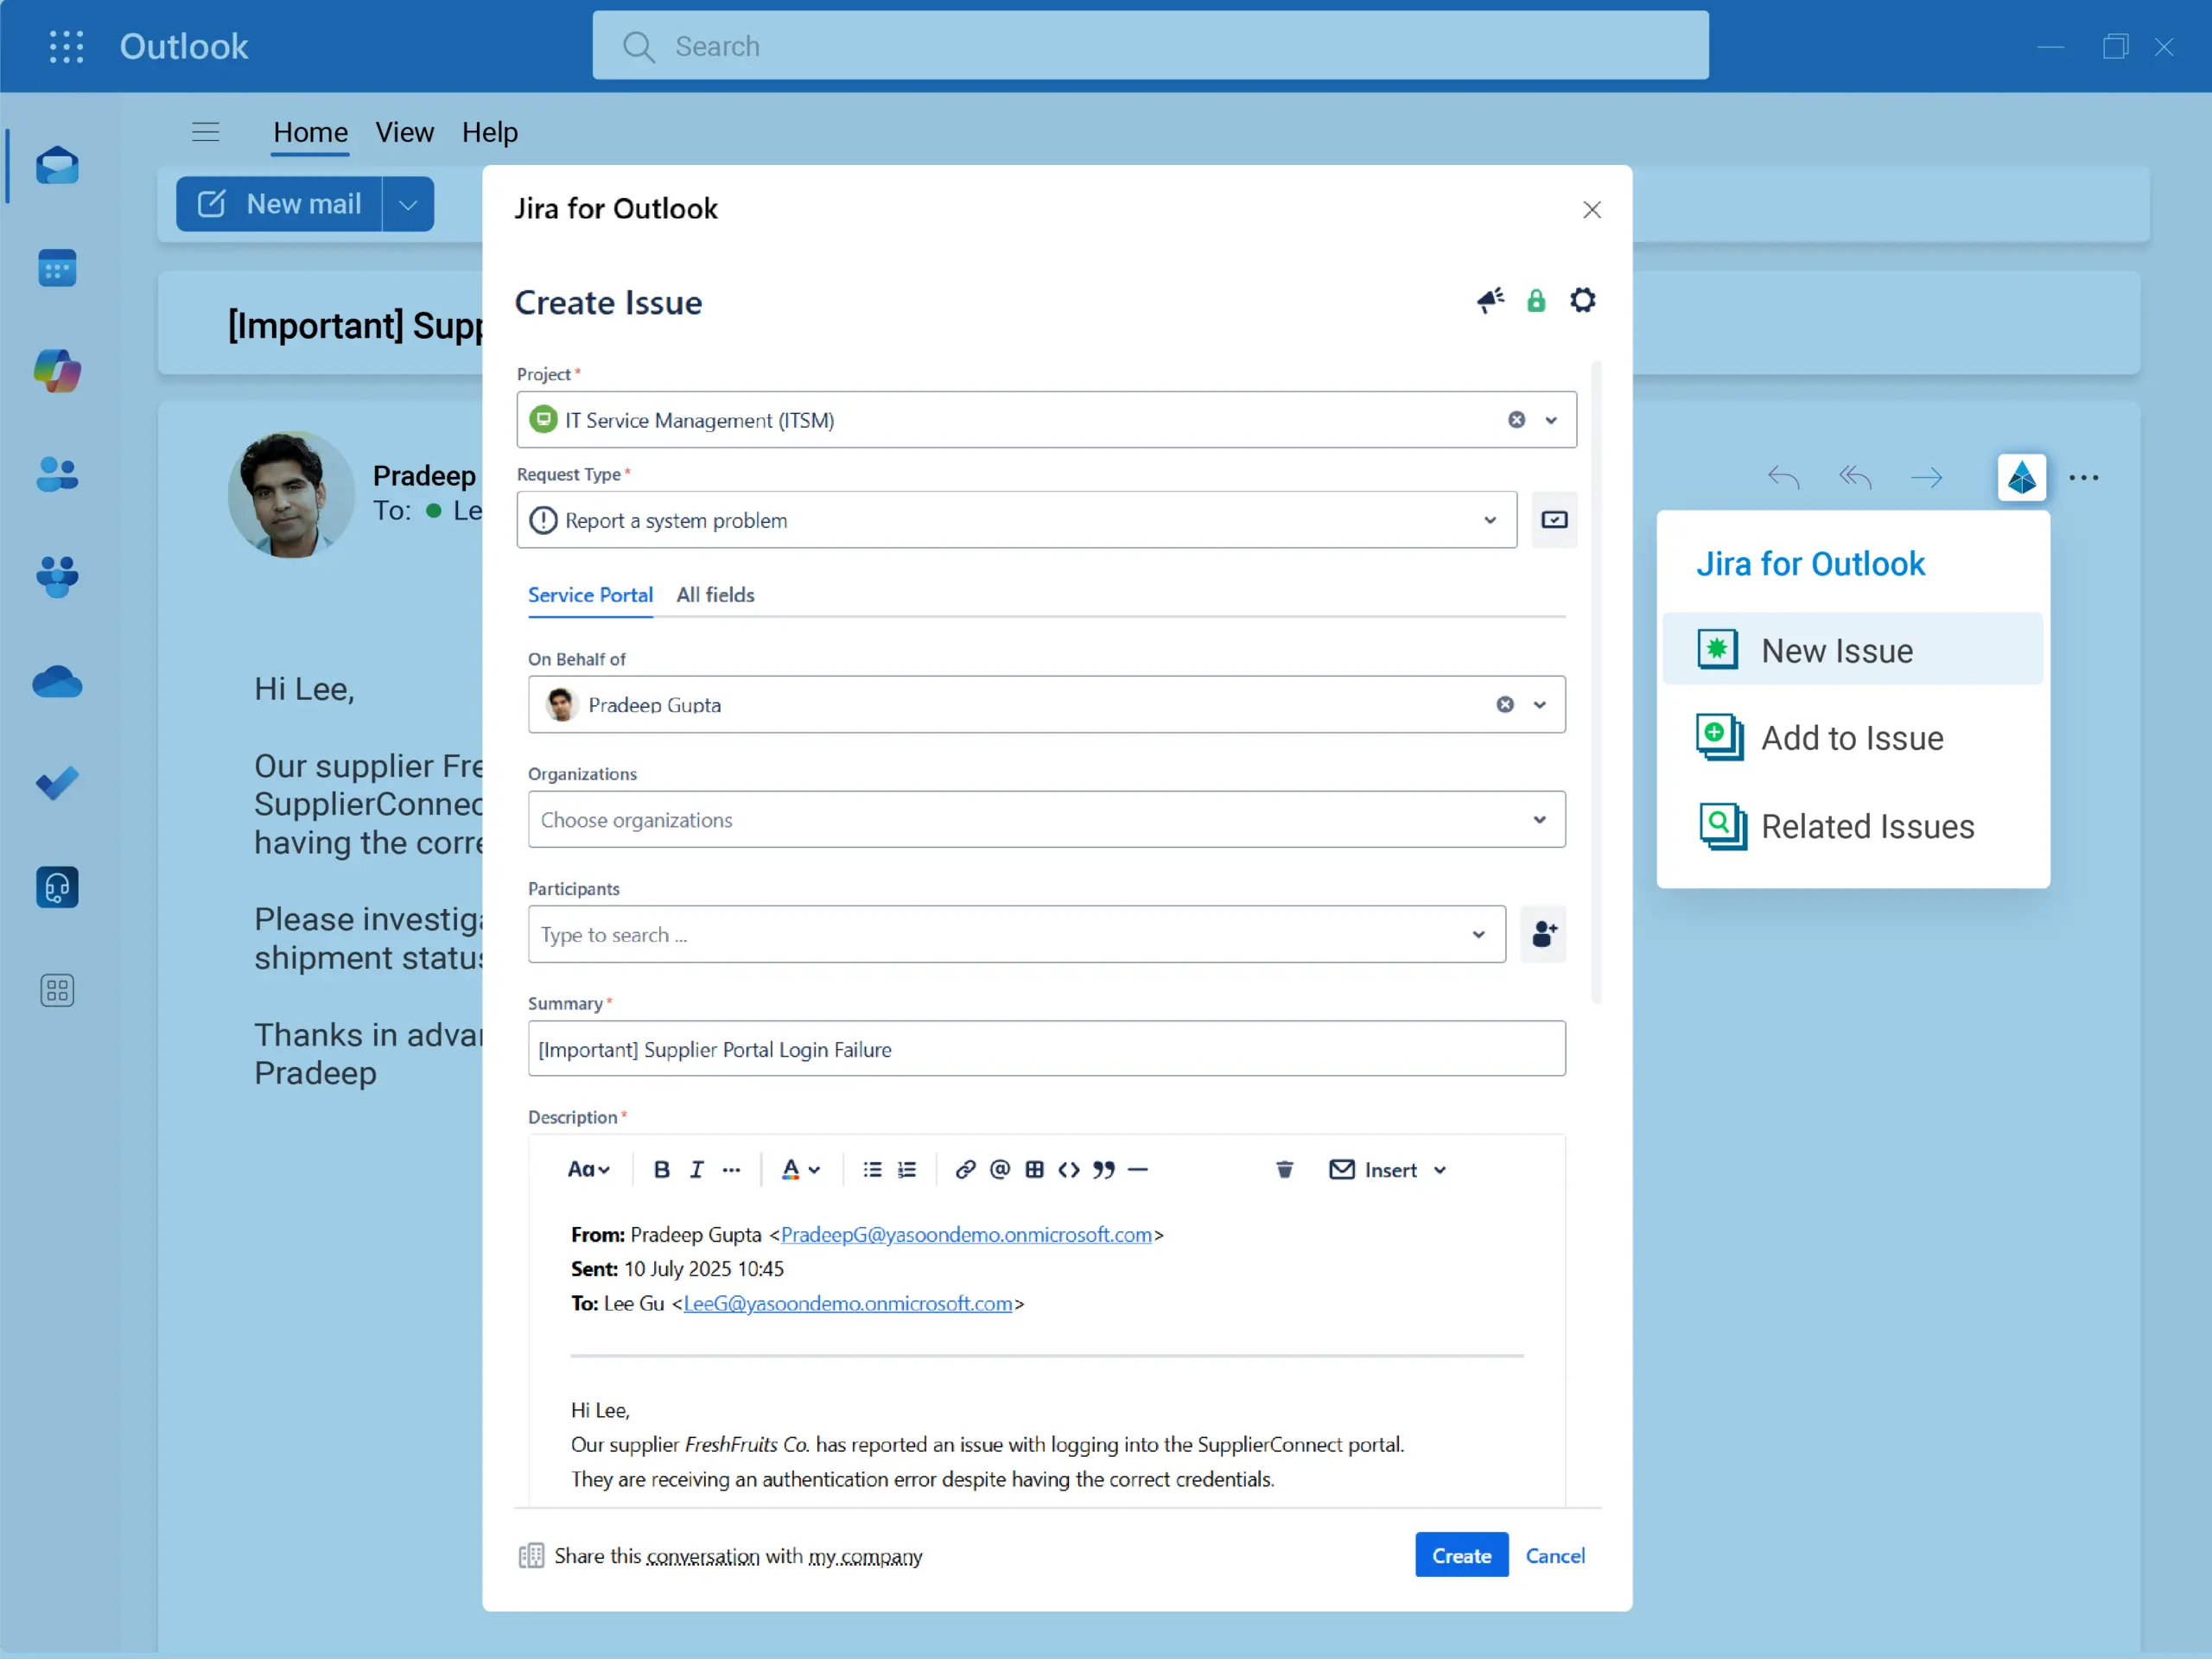
Task: Insert a bullet list
Action: pos(872,1169)
